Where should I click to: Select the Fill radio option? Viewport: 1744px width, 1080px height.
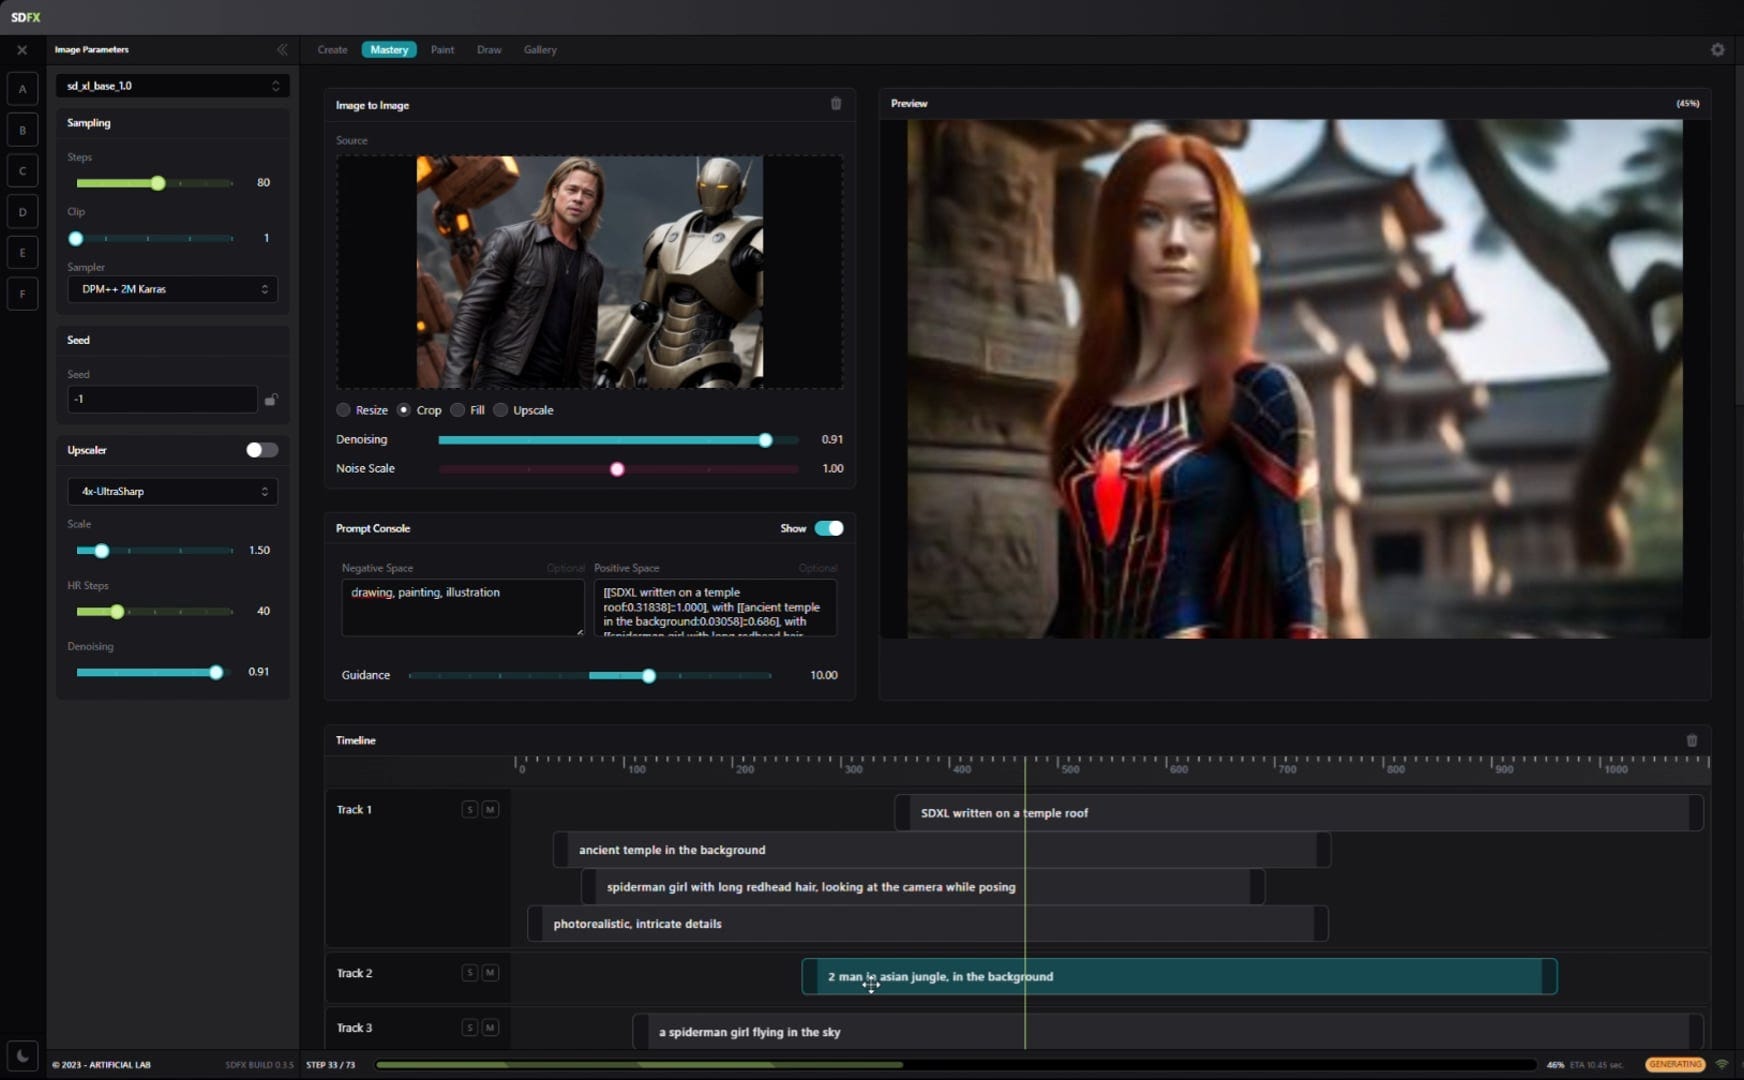[x=457, y=410]
